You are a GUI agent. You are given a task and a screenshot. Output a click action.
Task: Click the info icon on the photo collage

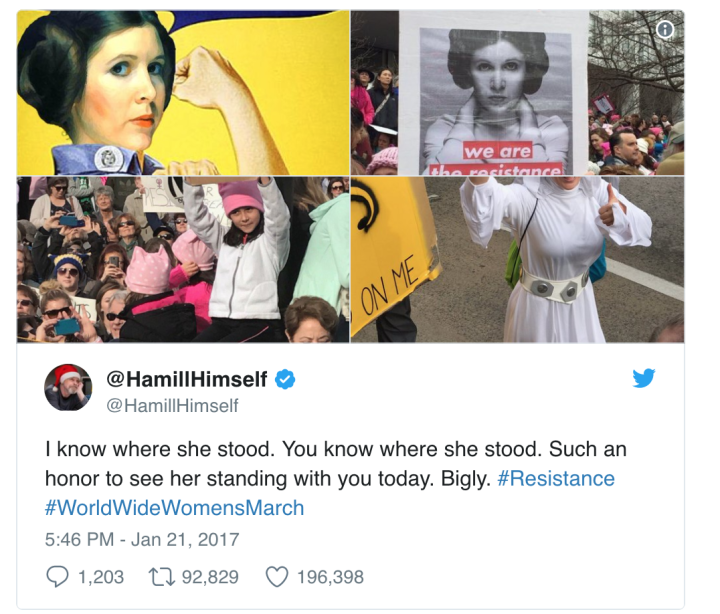[665, 30]
